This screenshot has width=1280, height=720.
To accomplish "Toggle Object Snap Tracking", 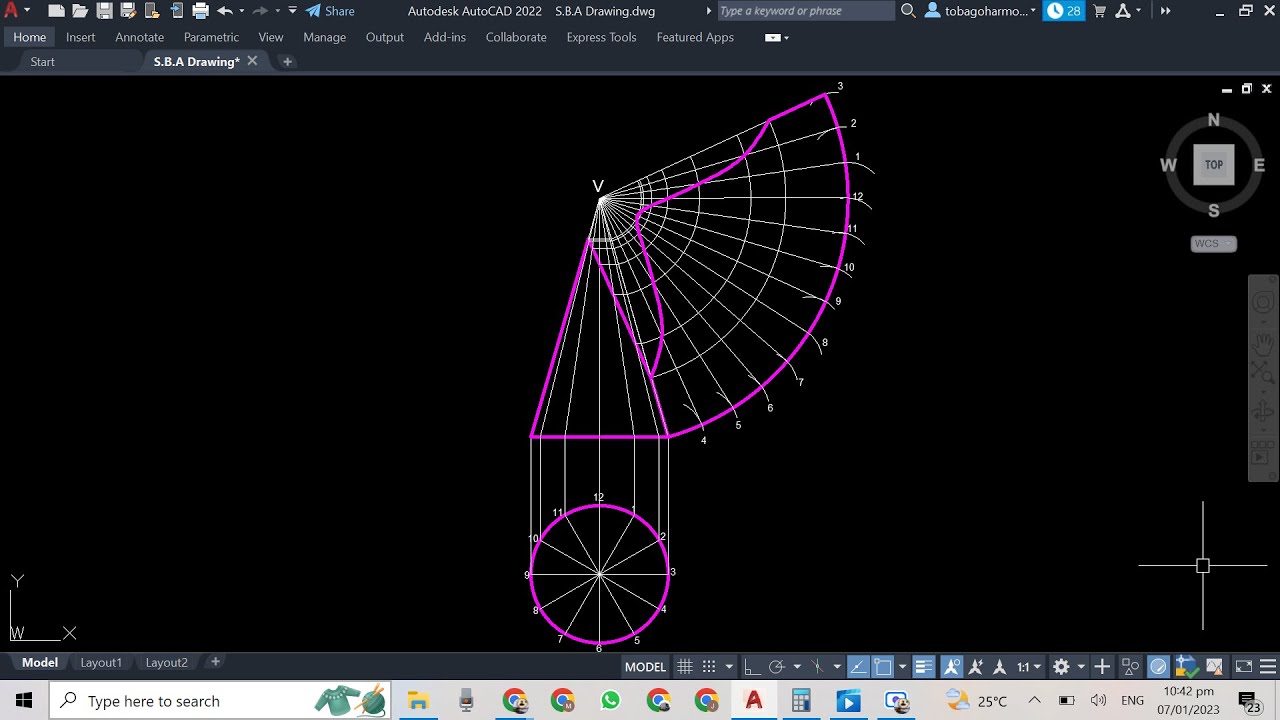I will coord(858,667).
